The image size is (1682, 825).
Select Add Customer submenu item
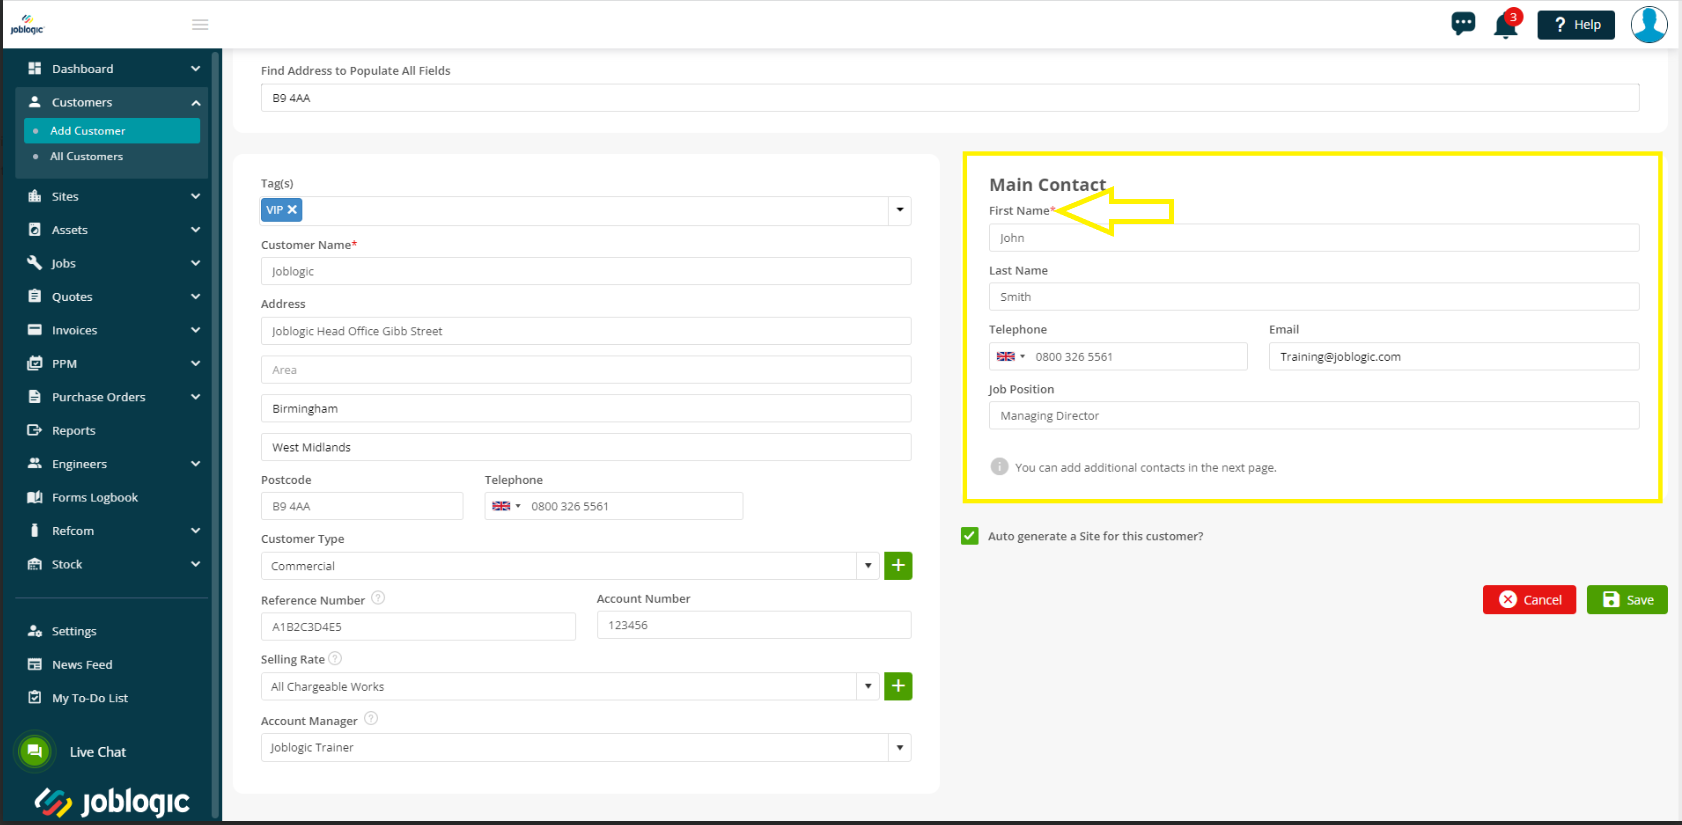pyautogui.click(x=112, y=131)
